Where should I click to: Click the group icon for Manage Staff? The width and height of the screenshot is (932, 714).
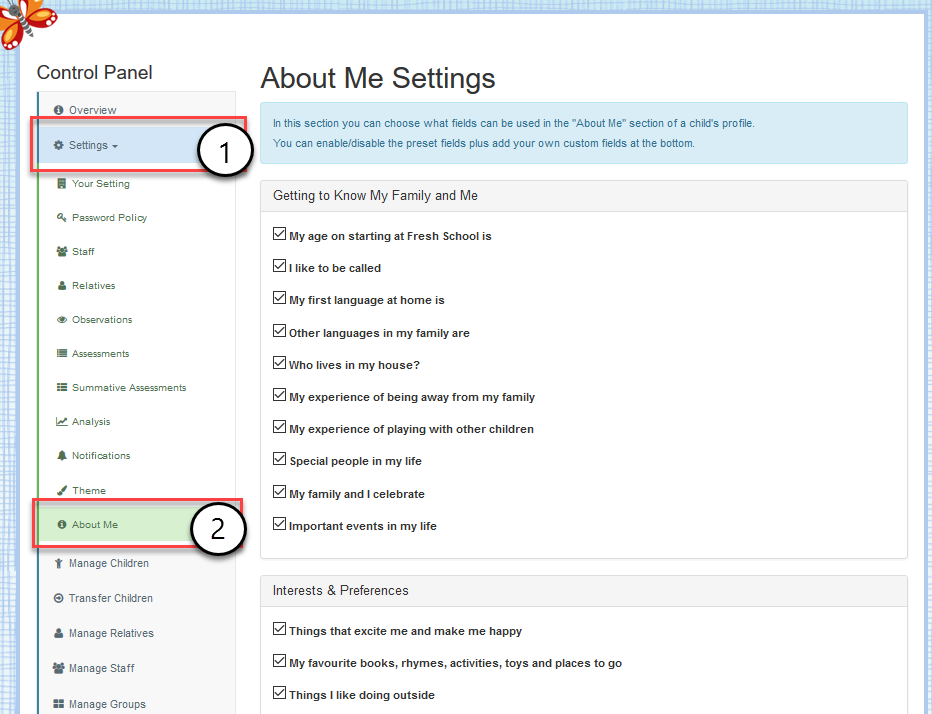click(58, 668)
